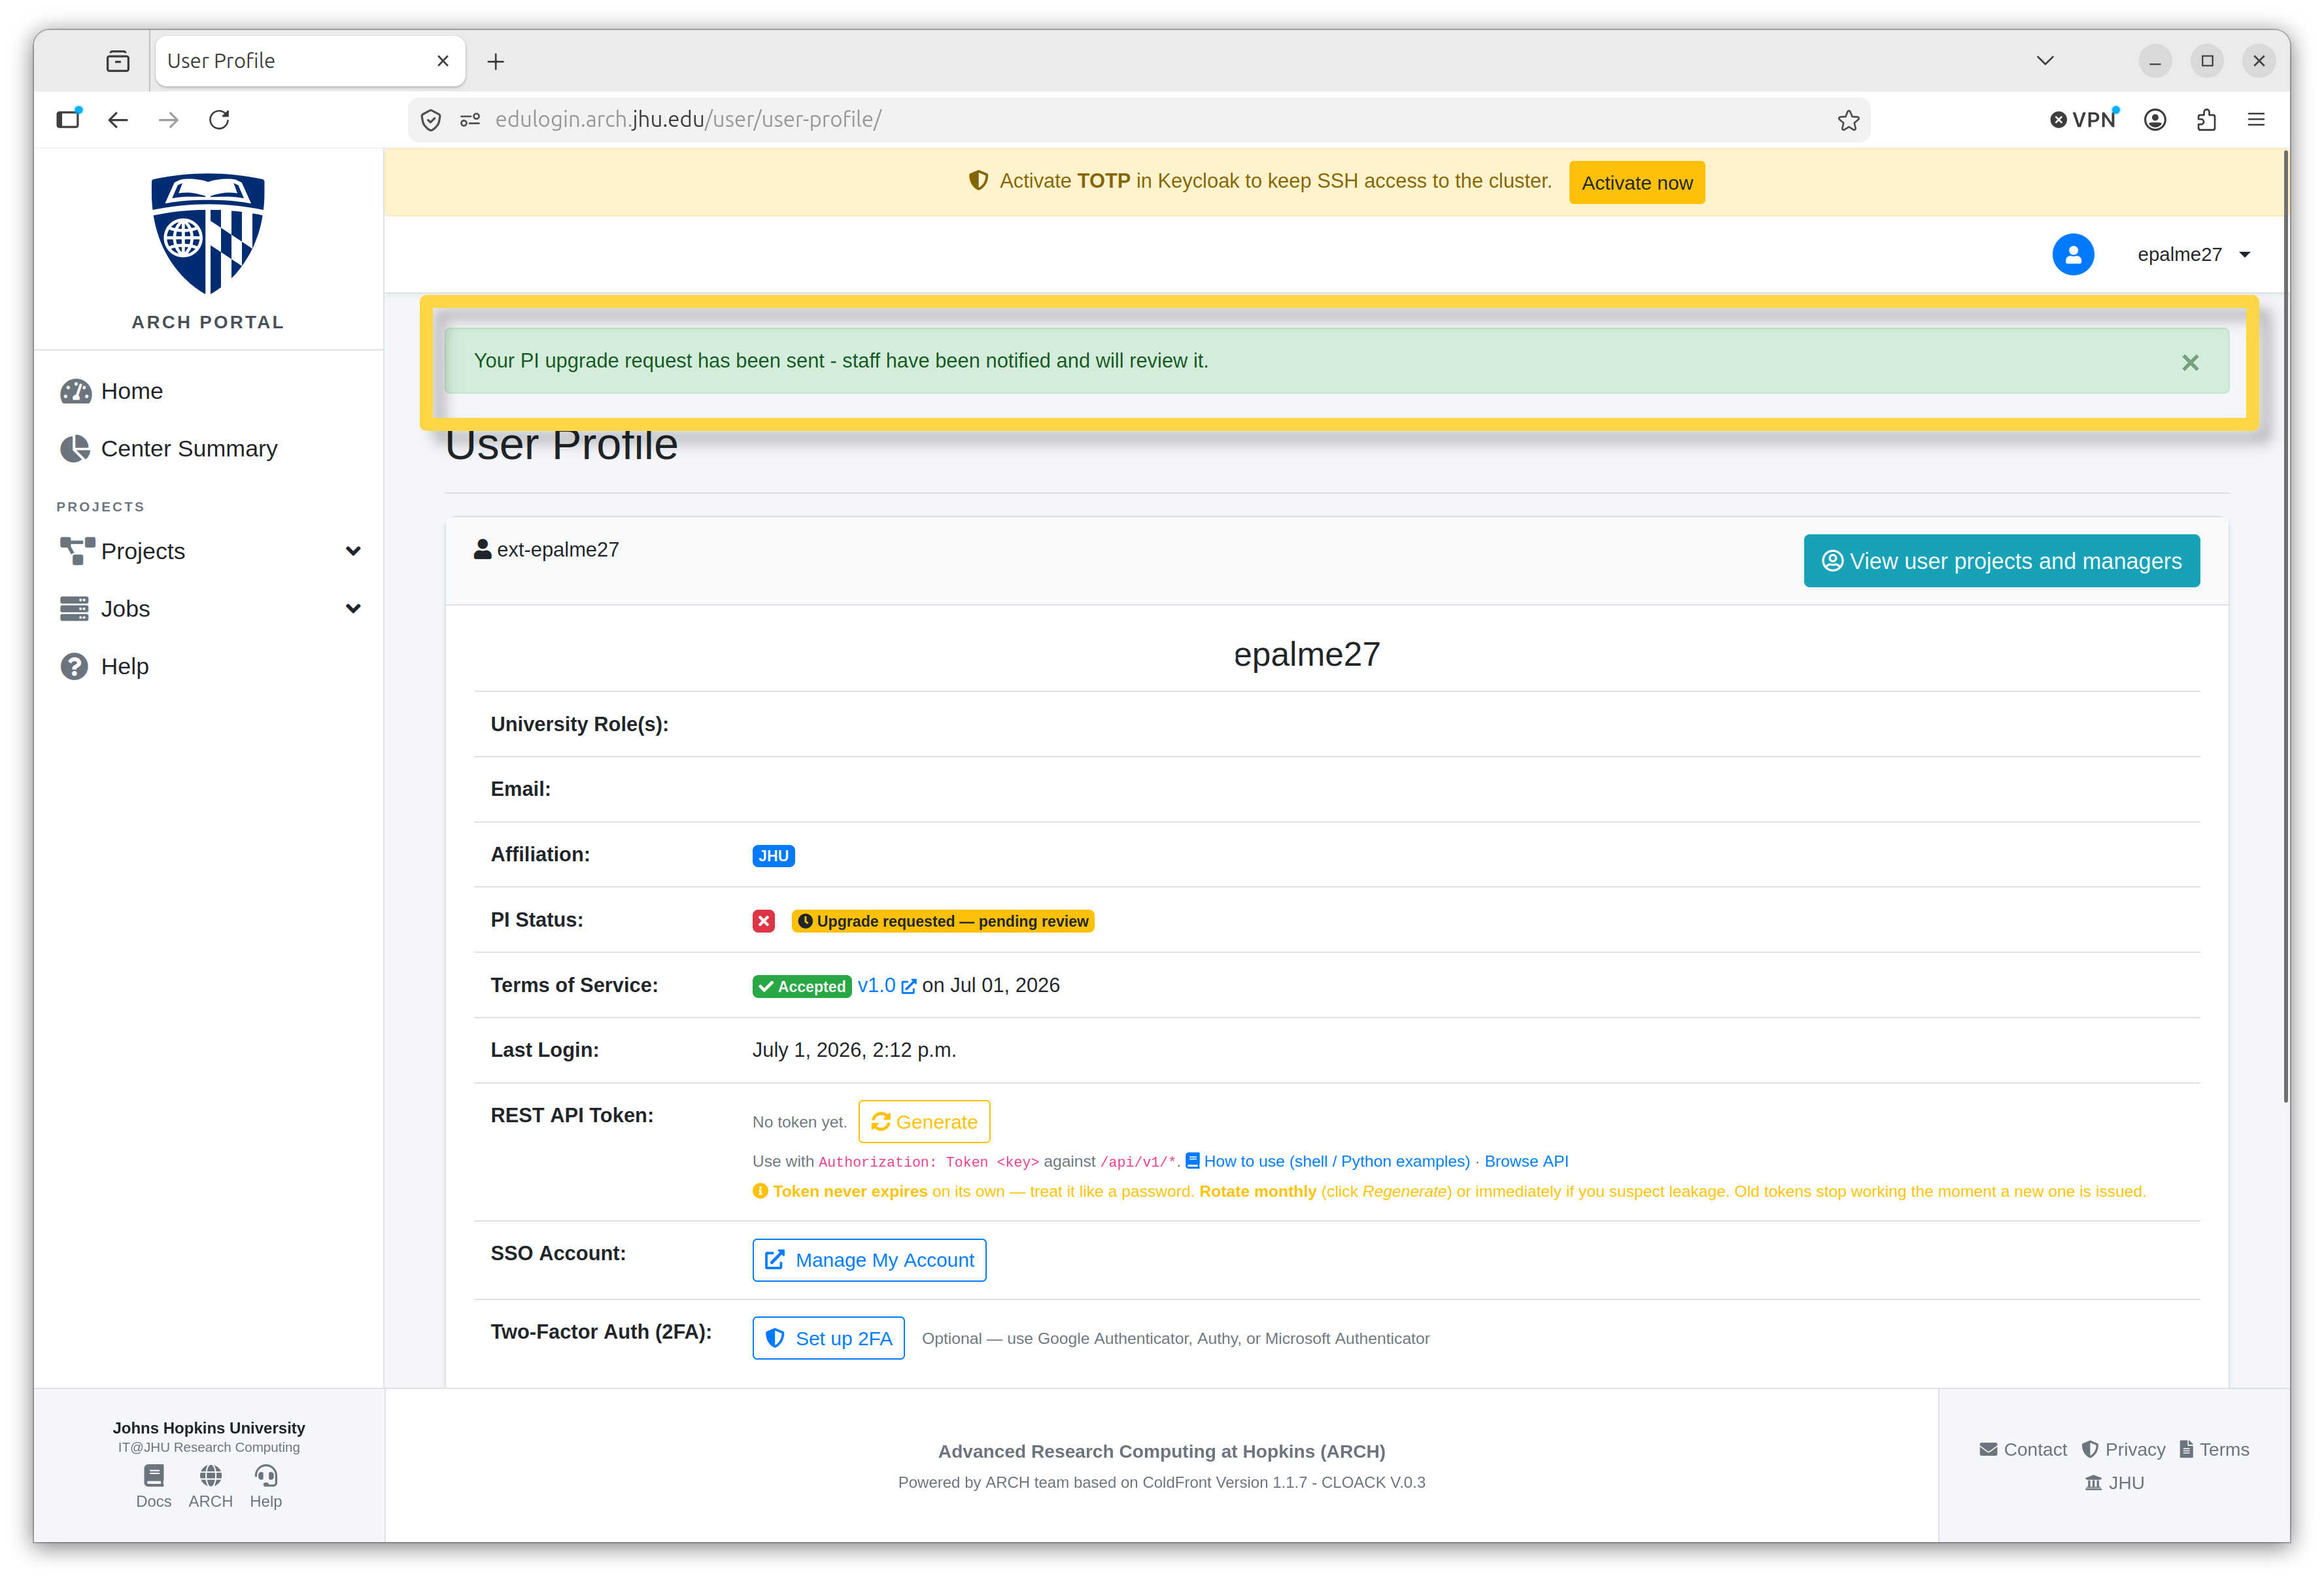2324x1580 pixels.
Task: Click the red X PI status icon
Action: (764, 921)
